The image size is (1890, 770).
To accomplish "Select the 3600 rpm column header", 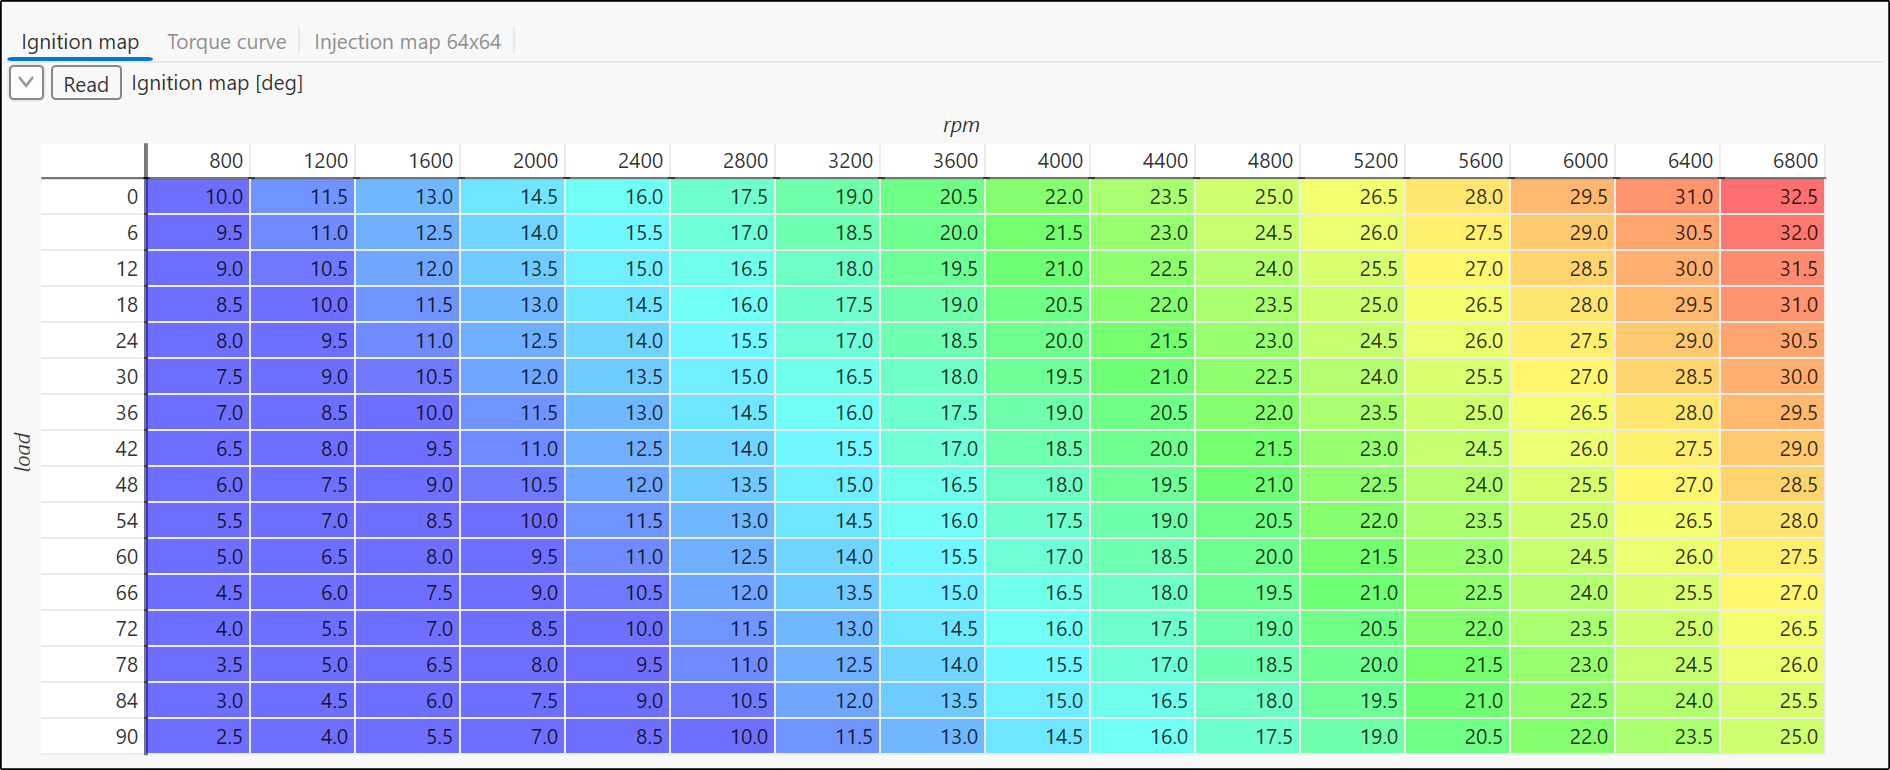I will (933, 161).
